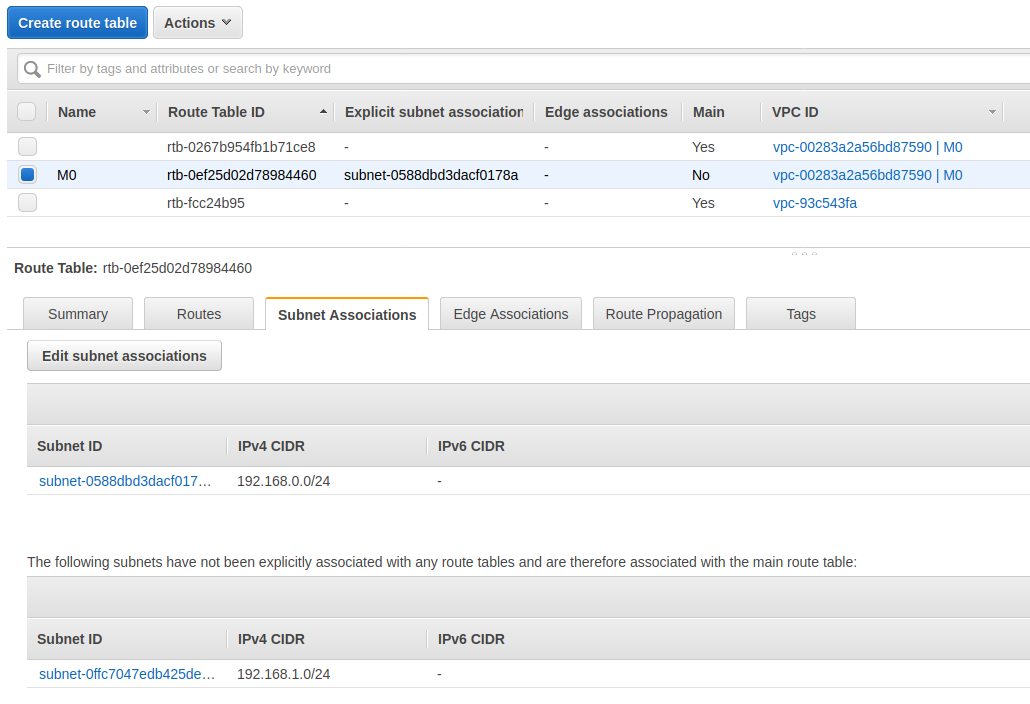Select all route tables via header checkbox
This screenshot has width=1030, height=704.
pyautogui.click(x=27, y=111)
